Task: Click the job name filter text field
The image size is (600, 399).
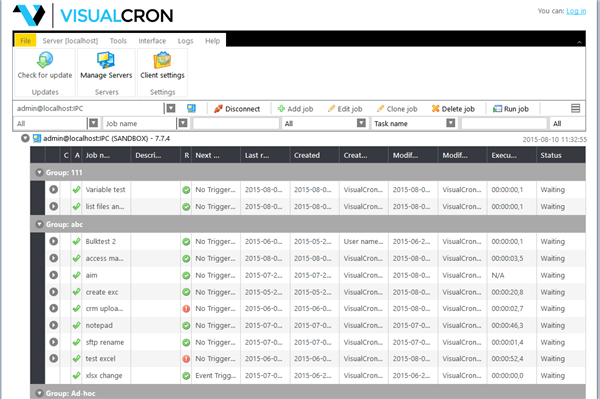Action: pos(236,123)
